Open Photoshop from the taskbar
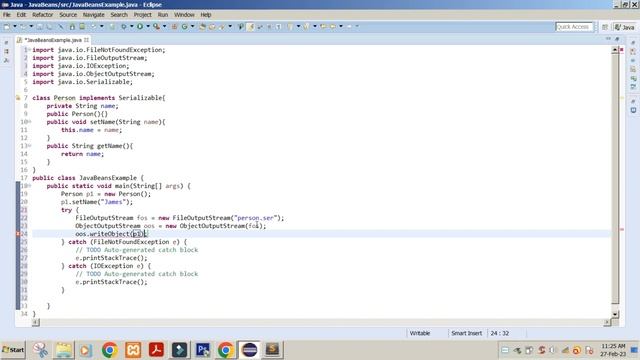The height and width of the screenshot is (360, 640). tap(202, 350)
